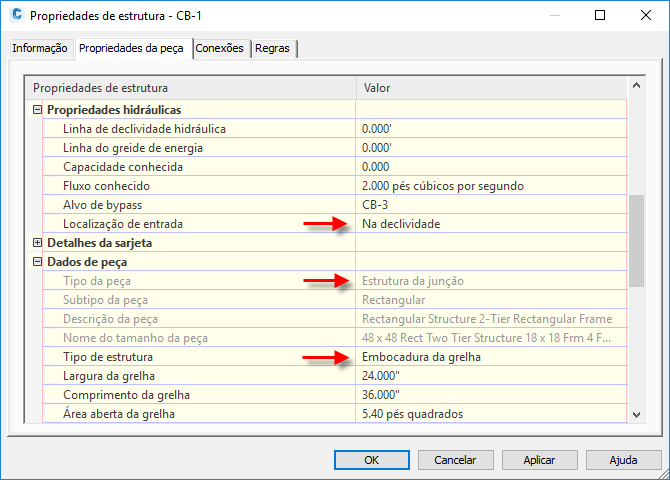Select the Propriedades da peça tab

click(x=131, y=48)
